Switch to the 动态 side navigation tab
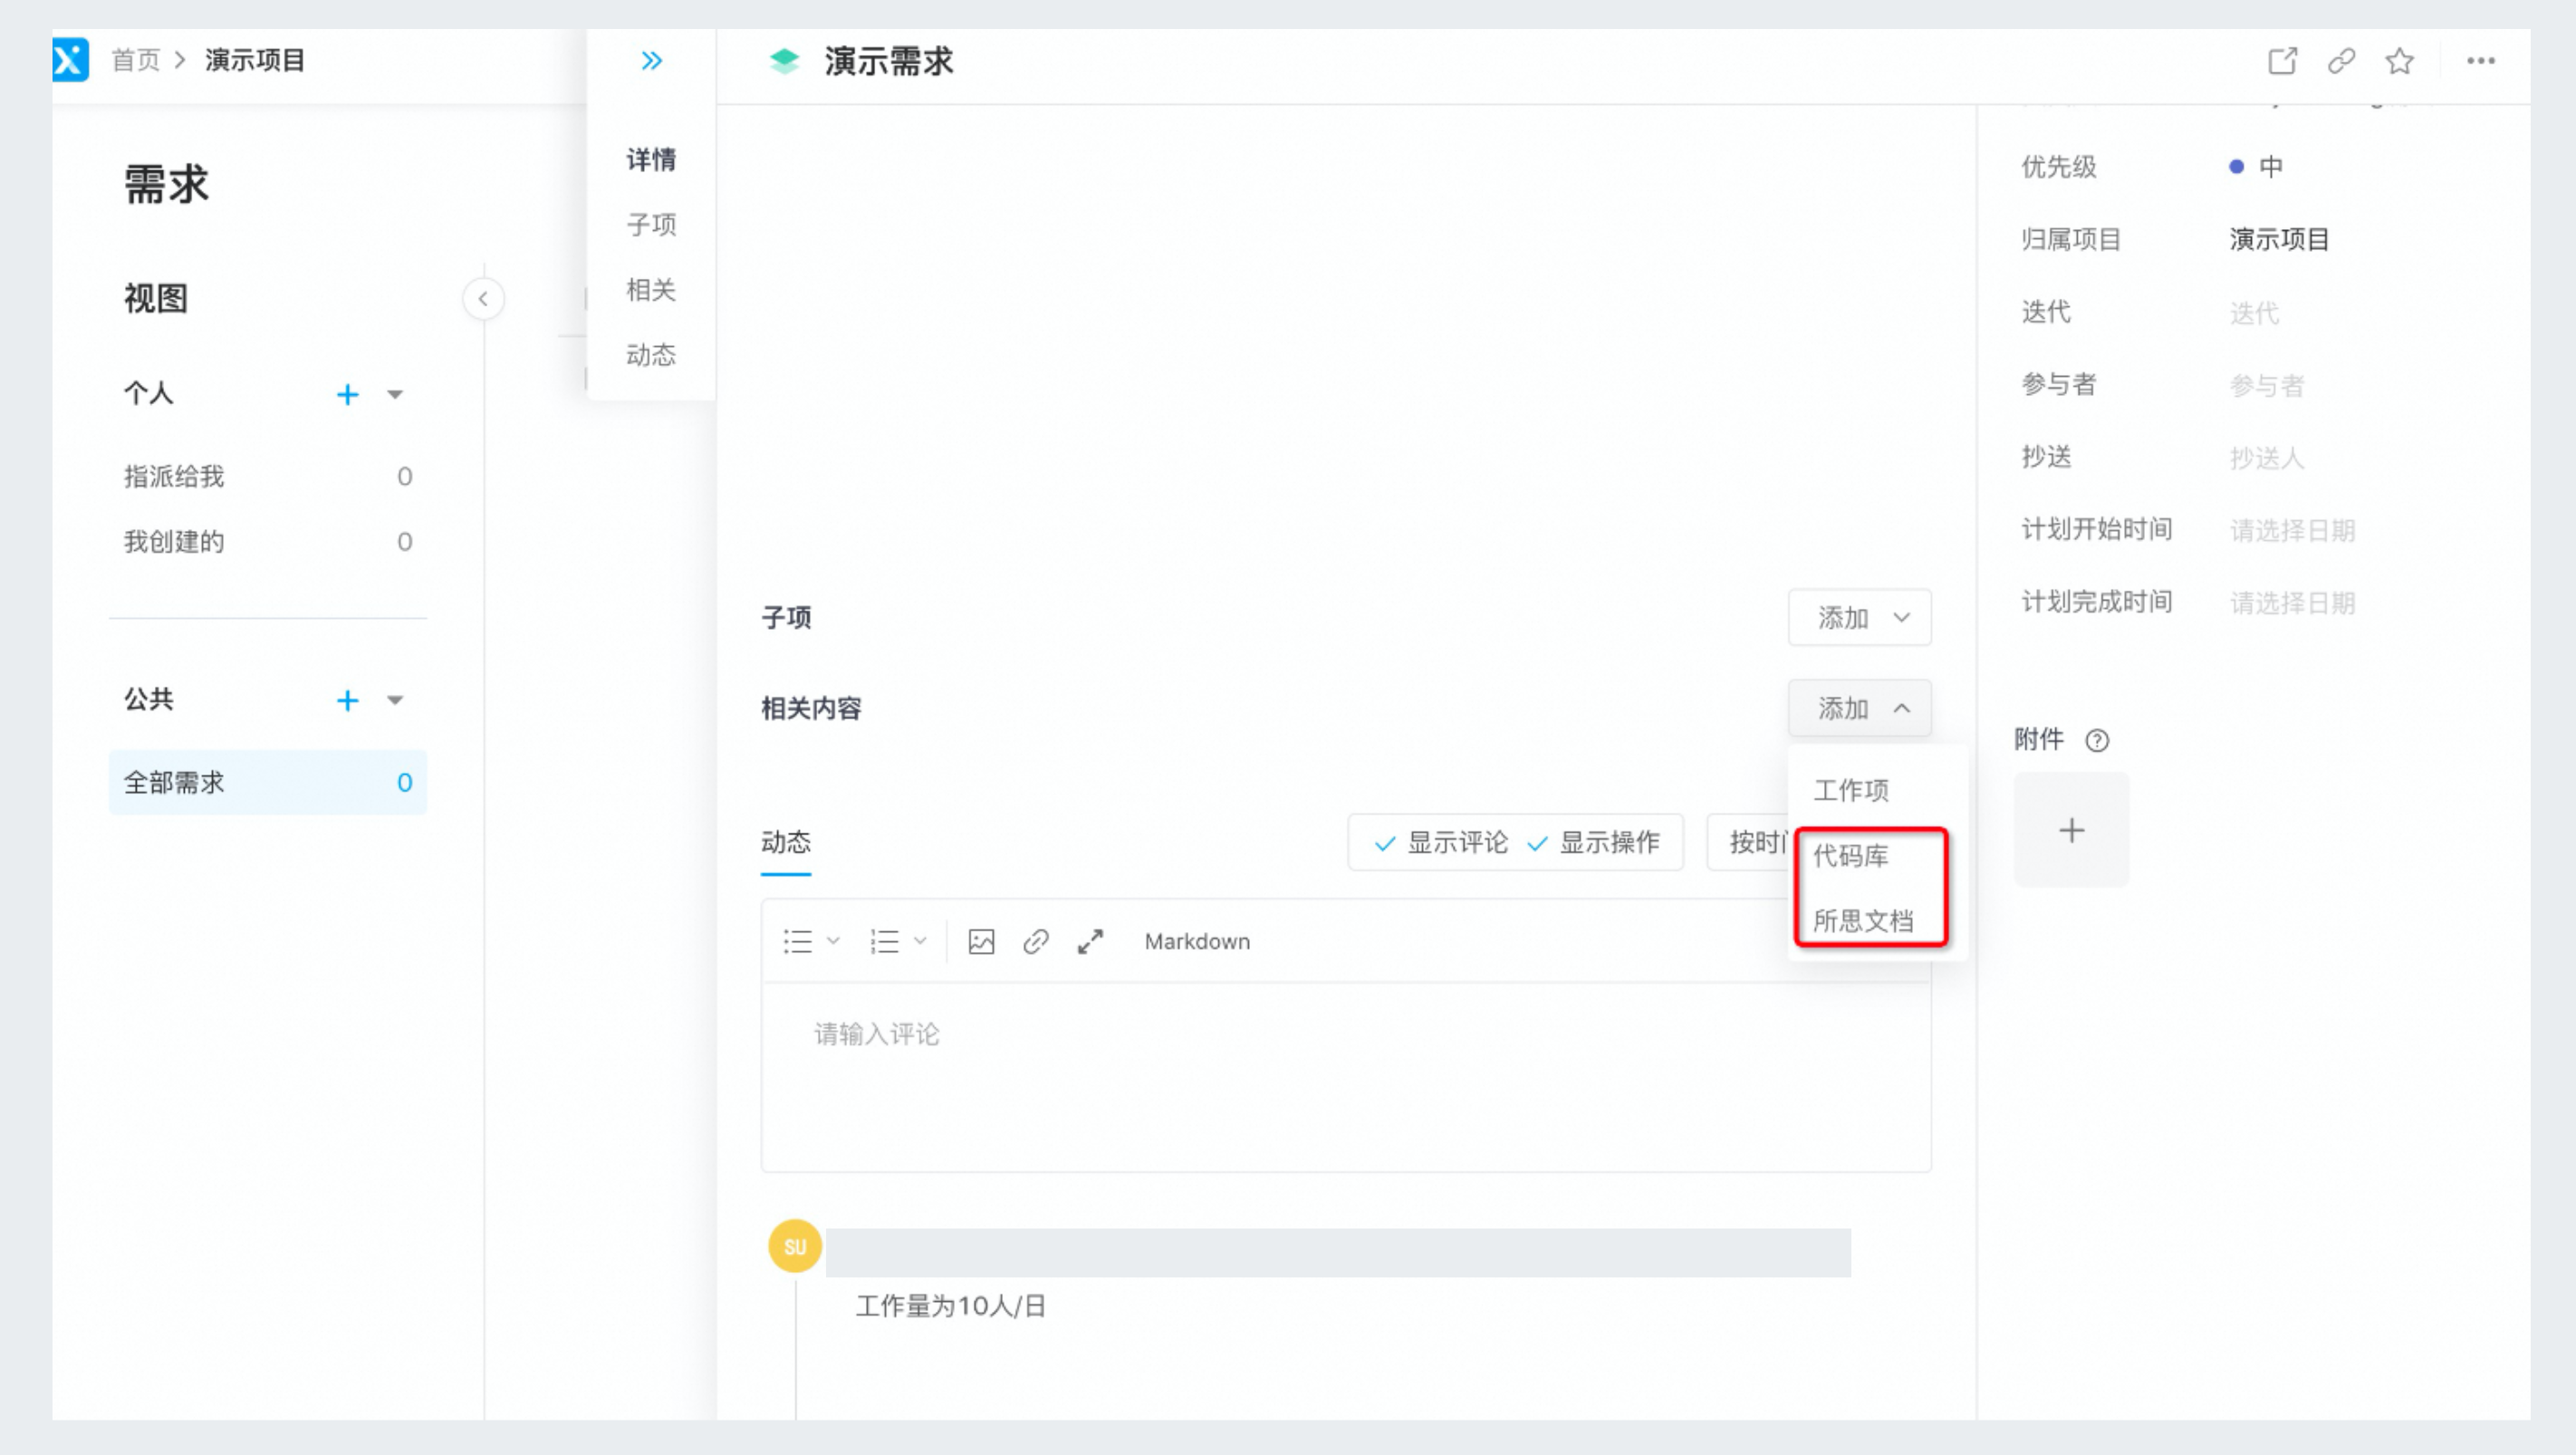The image size is (2576, 1455). 651,354
